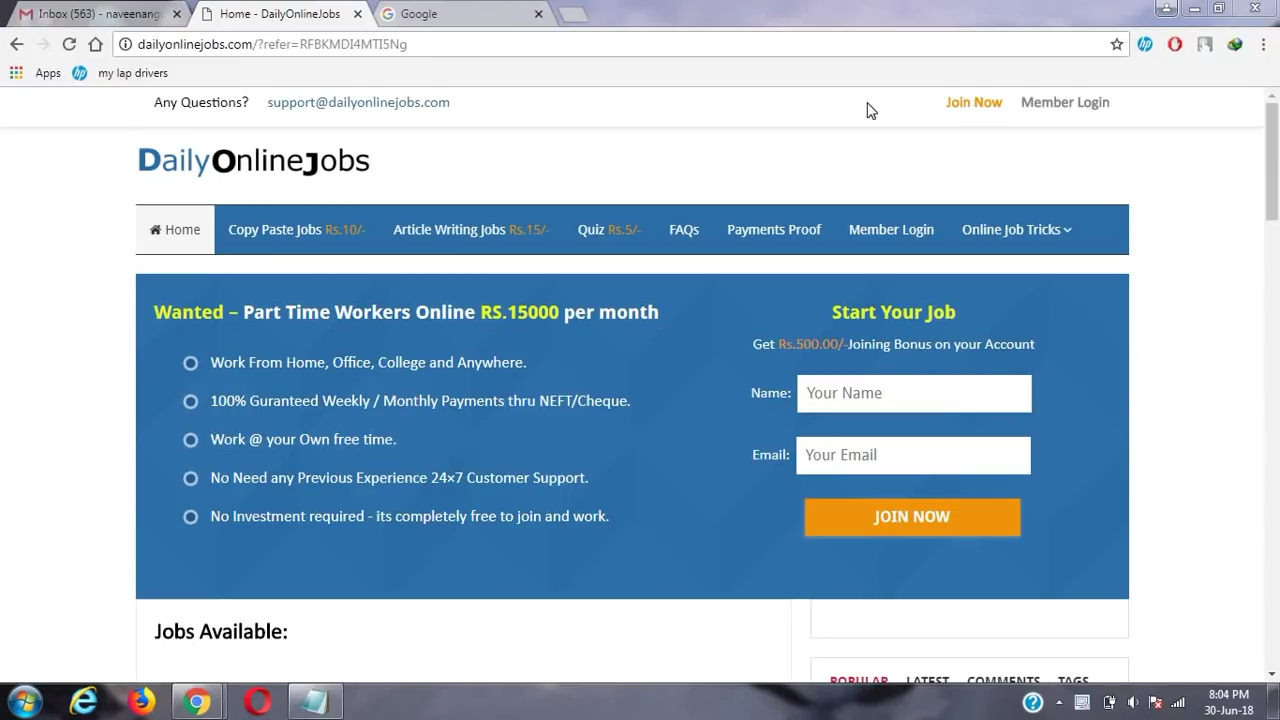The width and height of the screenshot is (1280, 720).
Task: Click the orange JOIN NOW button
Action: click(912, 517)
